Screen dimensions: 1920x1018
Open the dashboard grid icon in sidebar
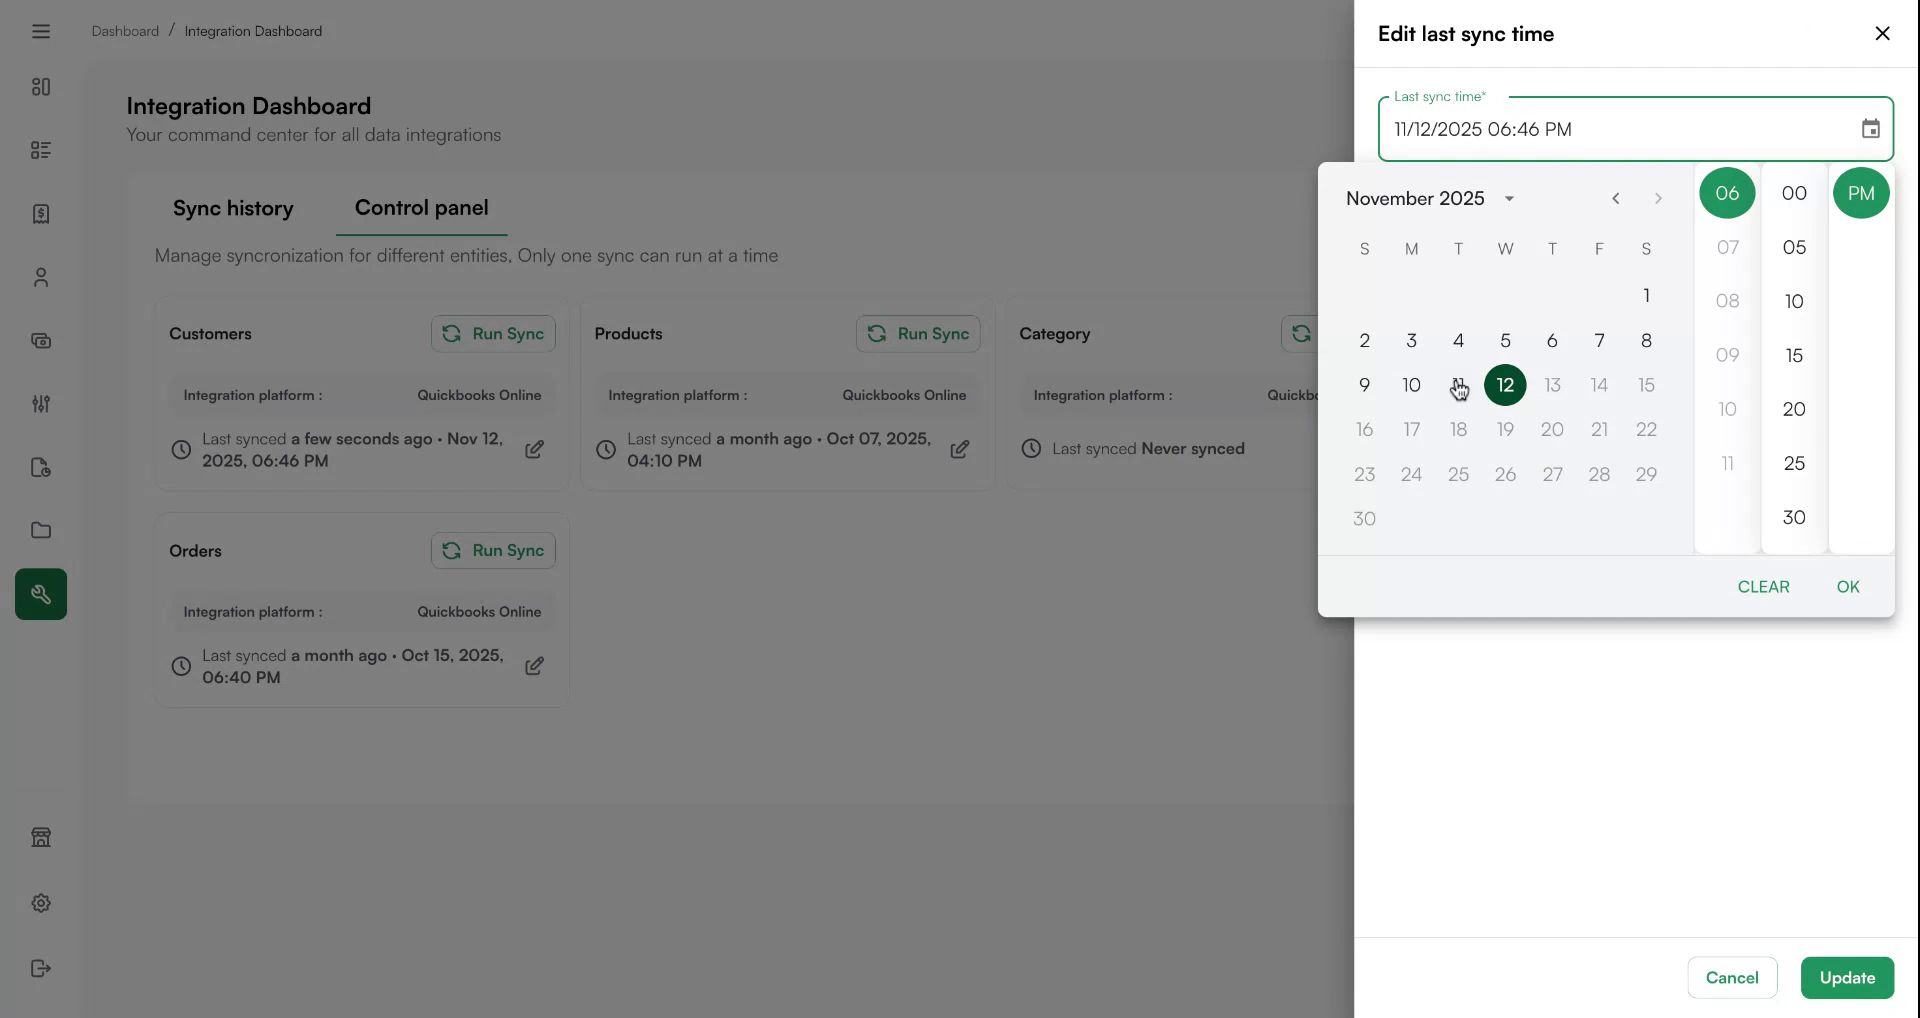pyautogui.click(x=40, y=87)
